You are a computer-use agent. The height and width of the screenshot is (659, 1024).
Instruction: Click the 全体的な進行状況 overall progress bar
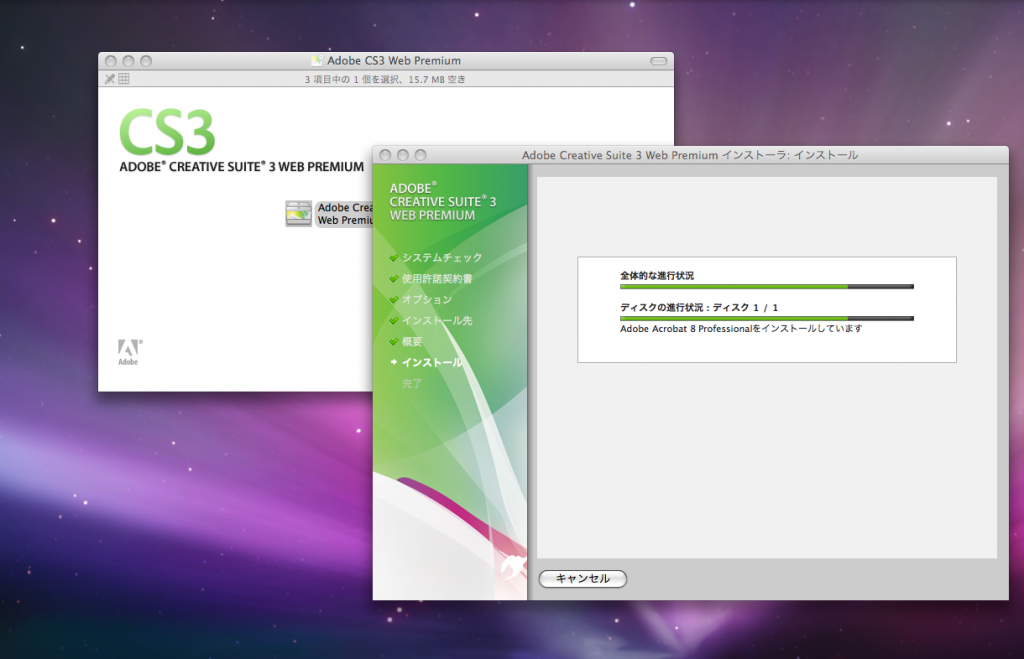767,287
